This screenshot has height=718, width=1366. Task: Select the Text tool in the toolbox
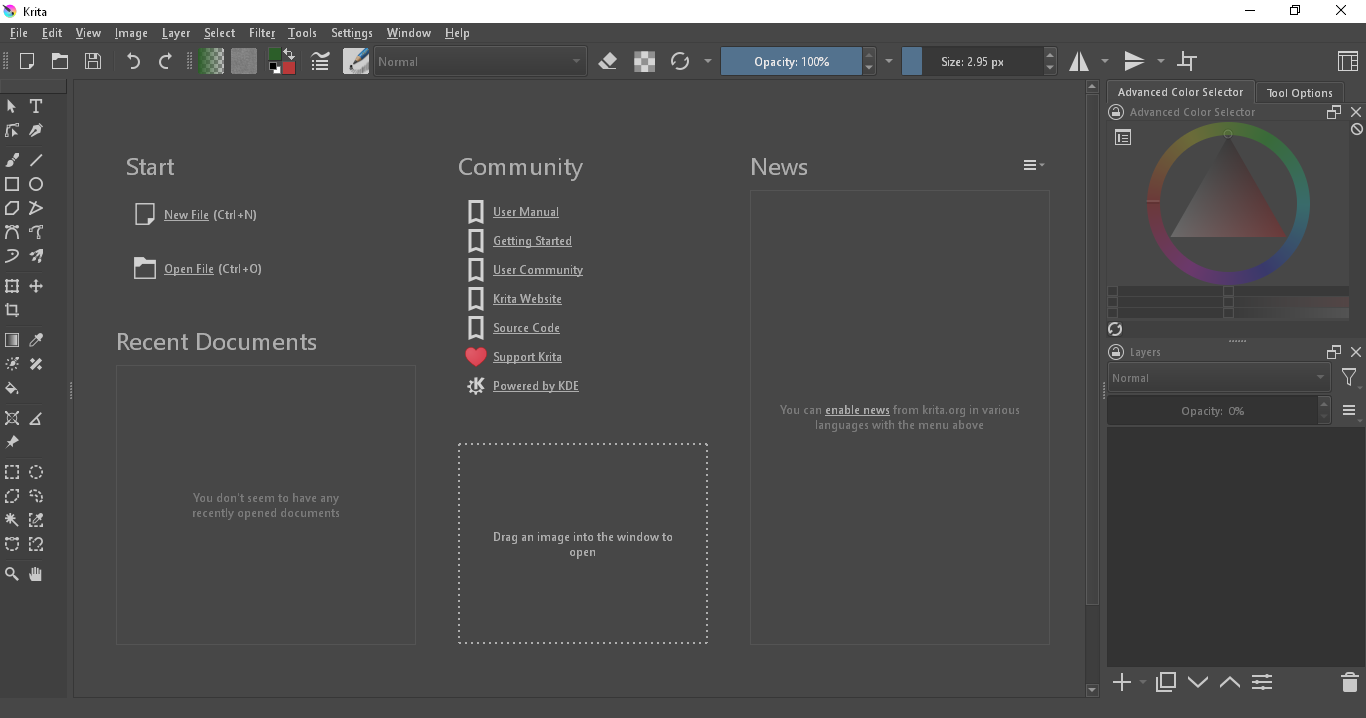pos(36,106)
